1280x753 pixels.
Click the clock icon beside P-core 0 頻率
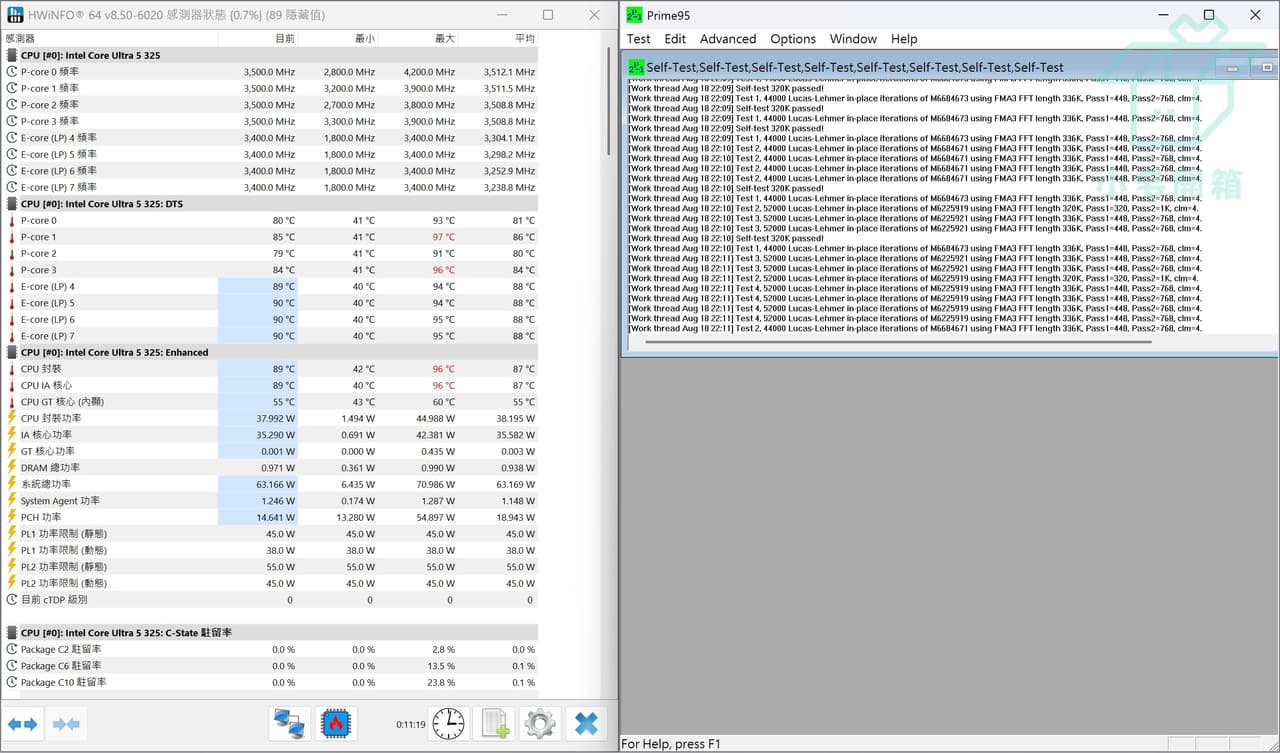(12, 72)
